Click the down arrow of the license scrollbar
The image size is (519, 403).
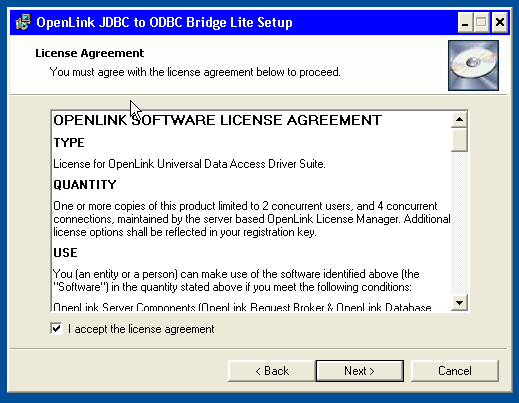[x=459, y=303]
